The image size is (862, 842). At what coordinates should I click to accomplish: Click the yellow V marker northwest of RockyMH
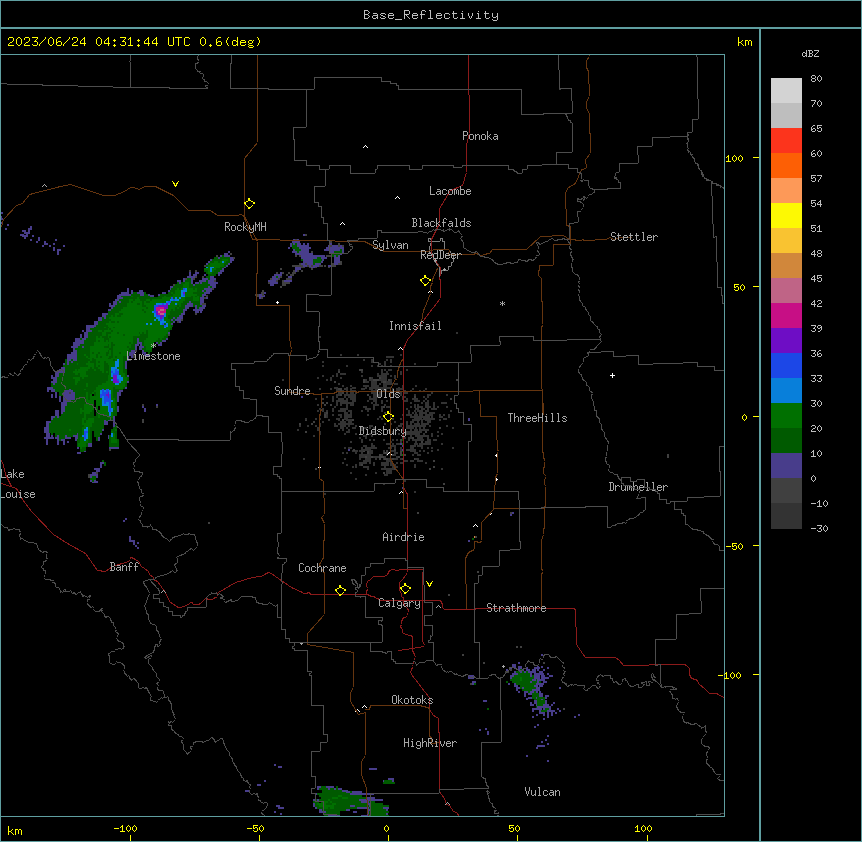click(x=175, y=184)
